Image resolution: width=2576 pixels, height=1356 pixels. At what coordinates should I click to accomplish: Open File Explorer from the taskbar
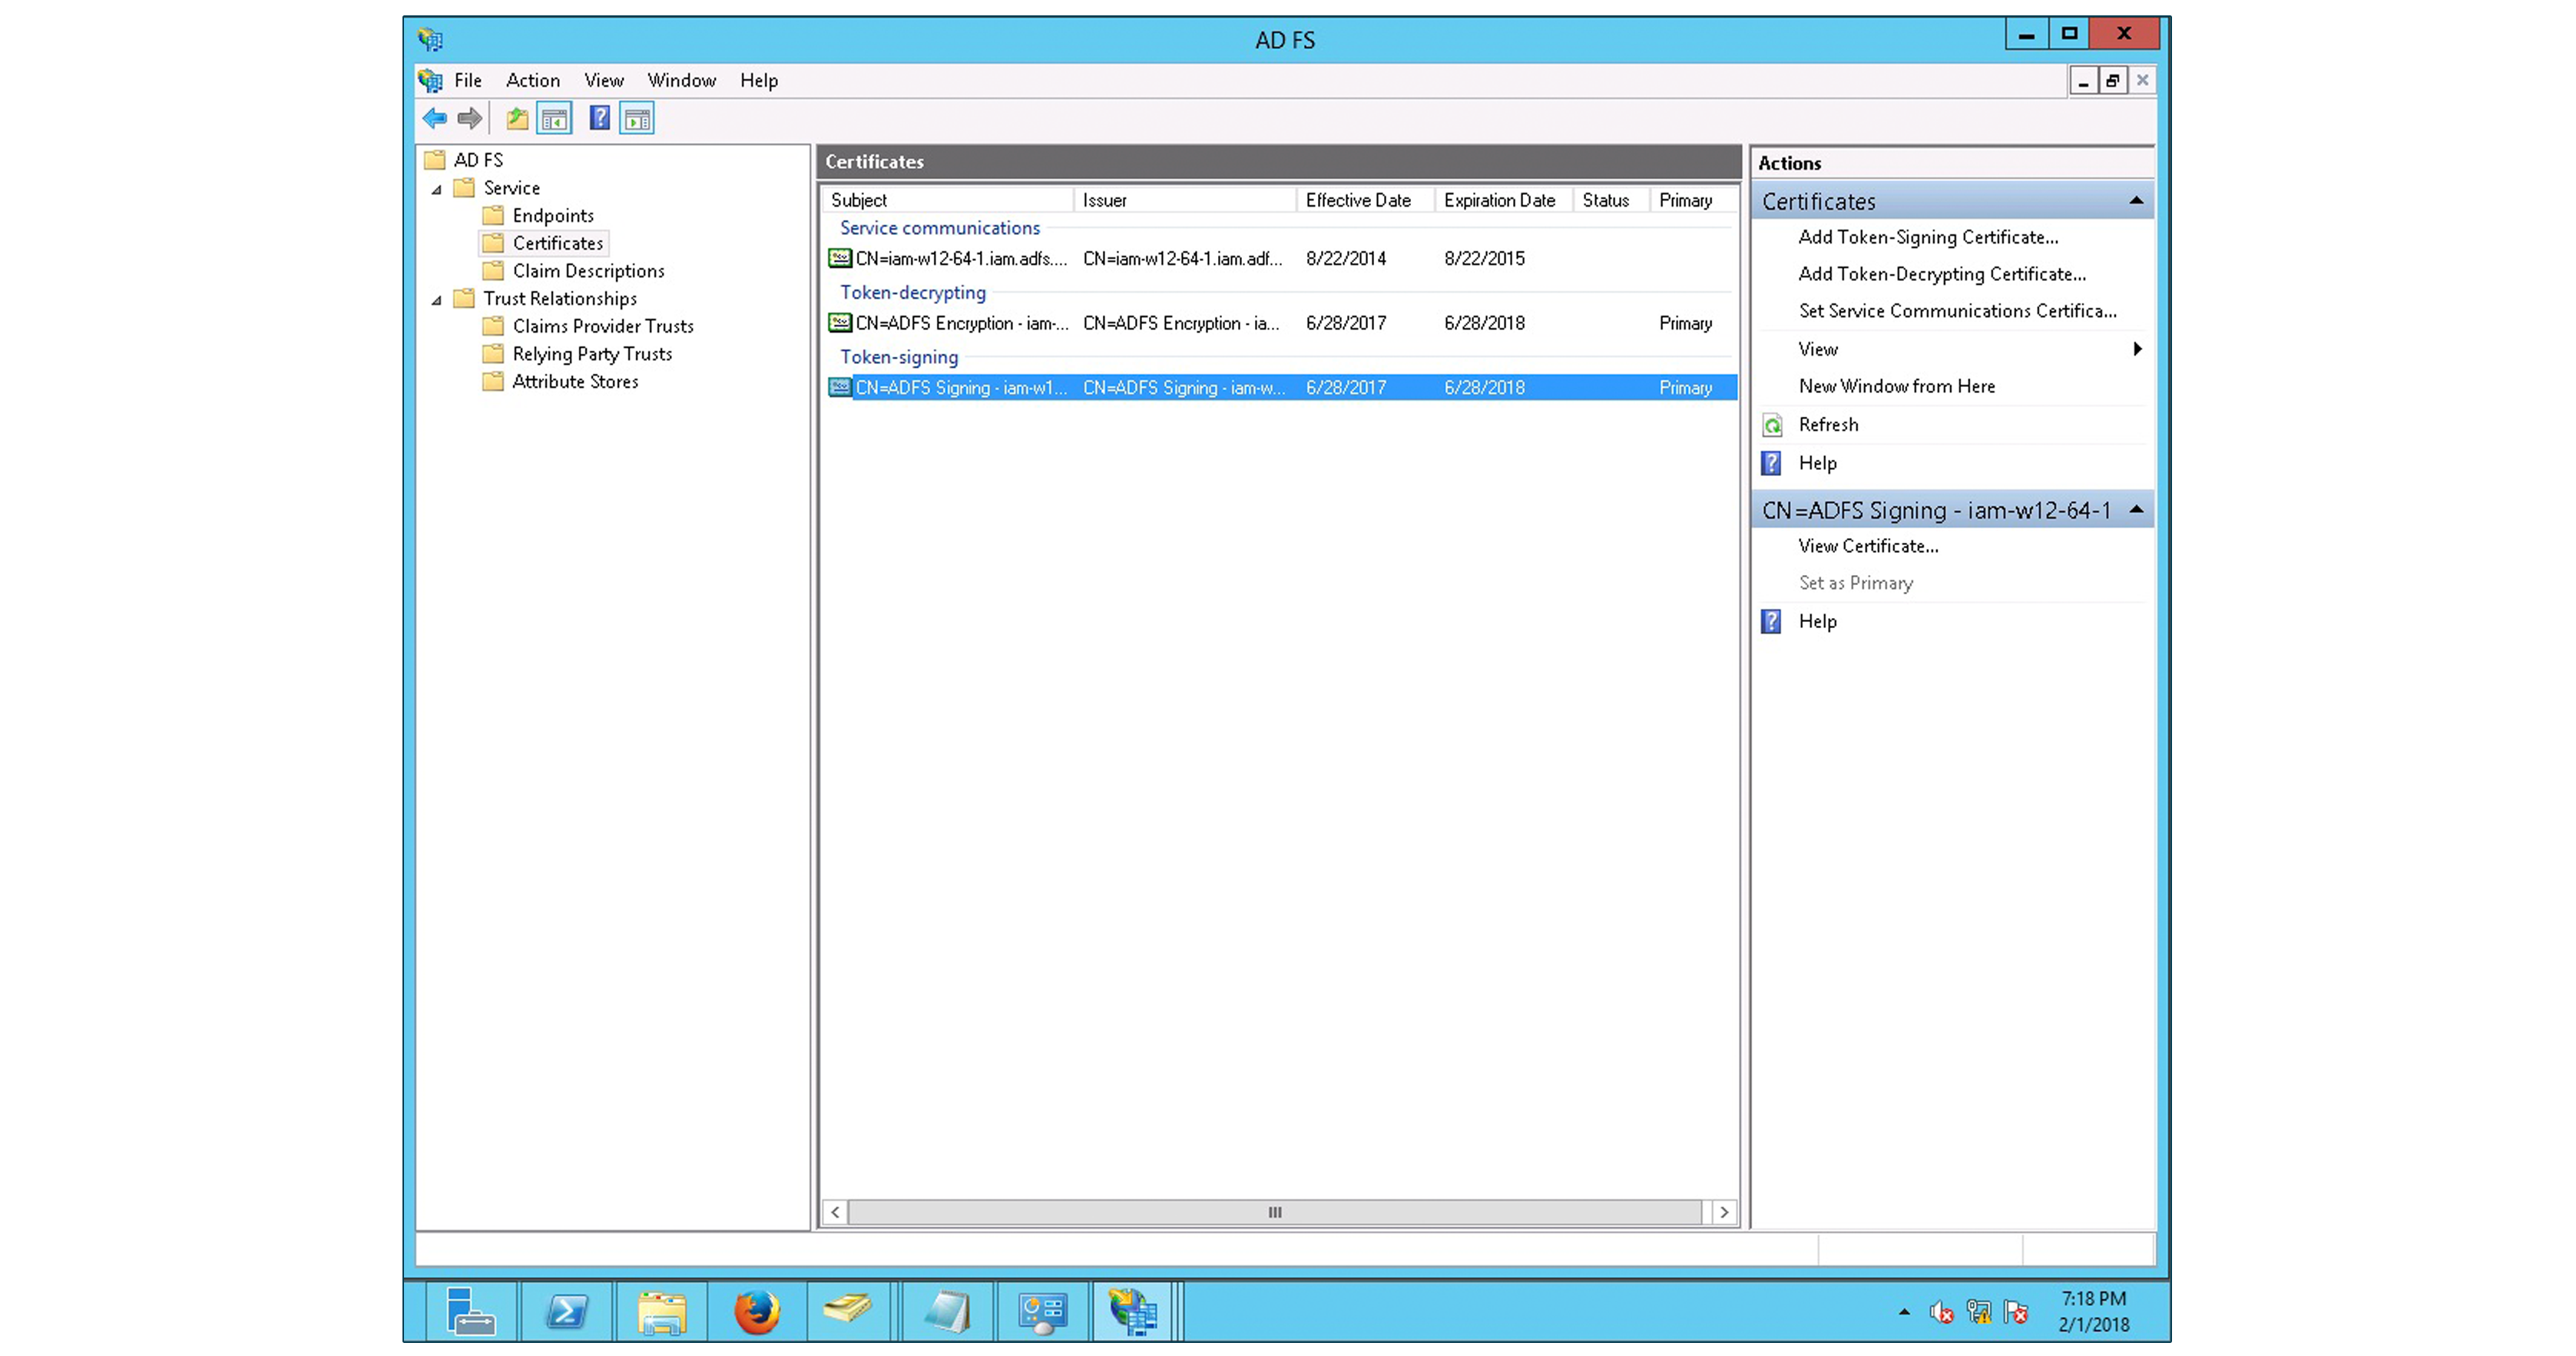[x=662, y=1311]
